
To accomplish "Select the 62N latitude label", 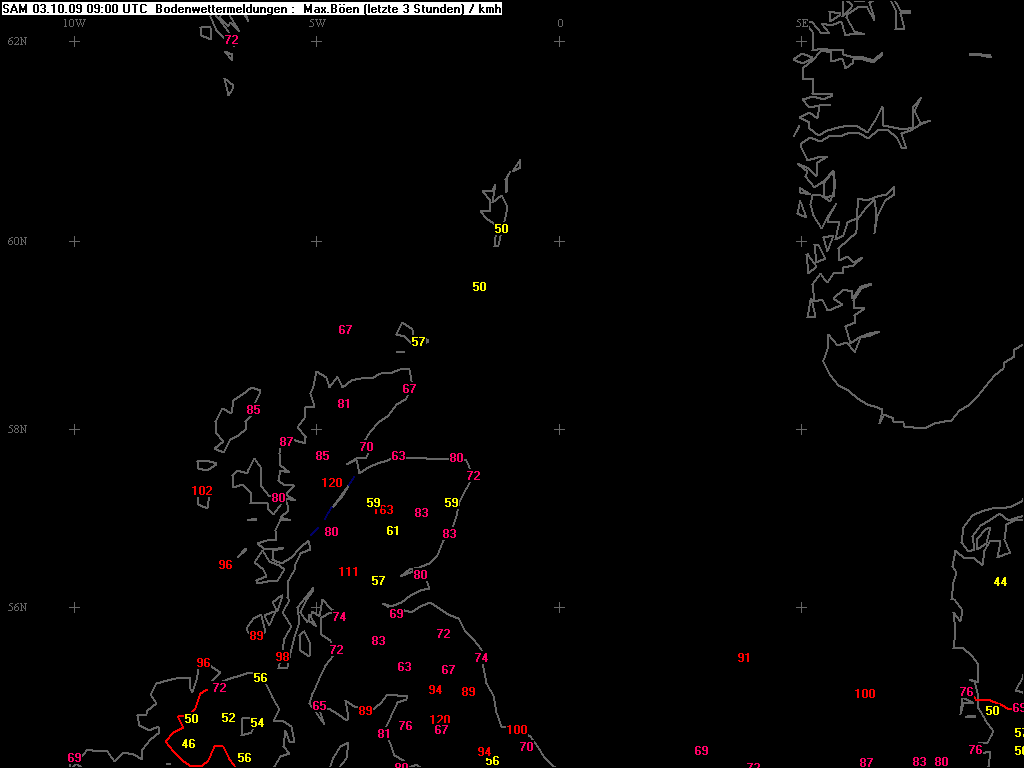I will click(17, 41).
